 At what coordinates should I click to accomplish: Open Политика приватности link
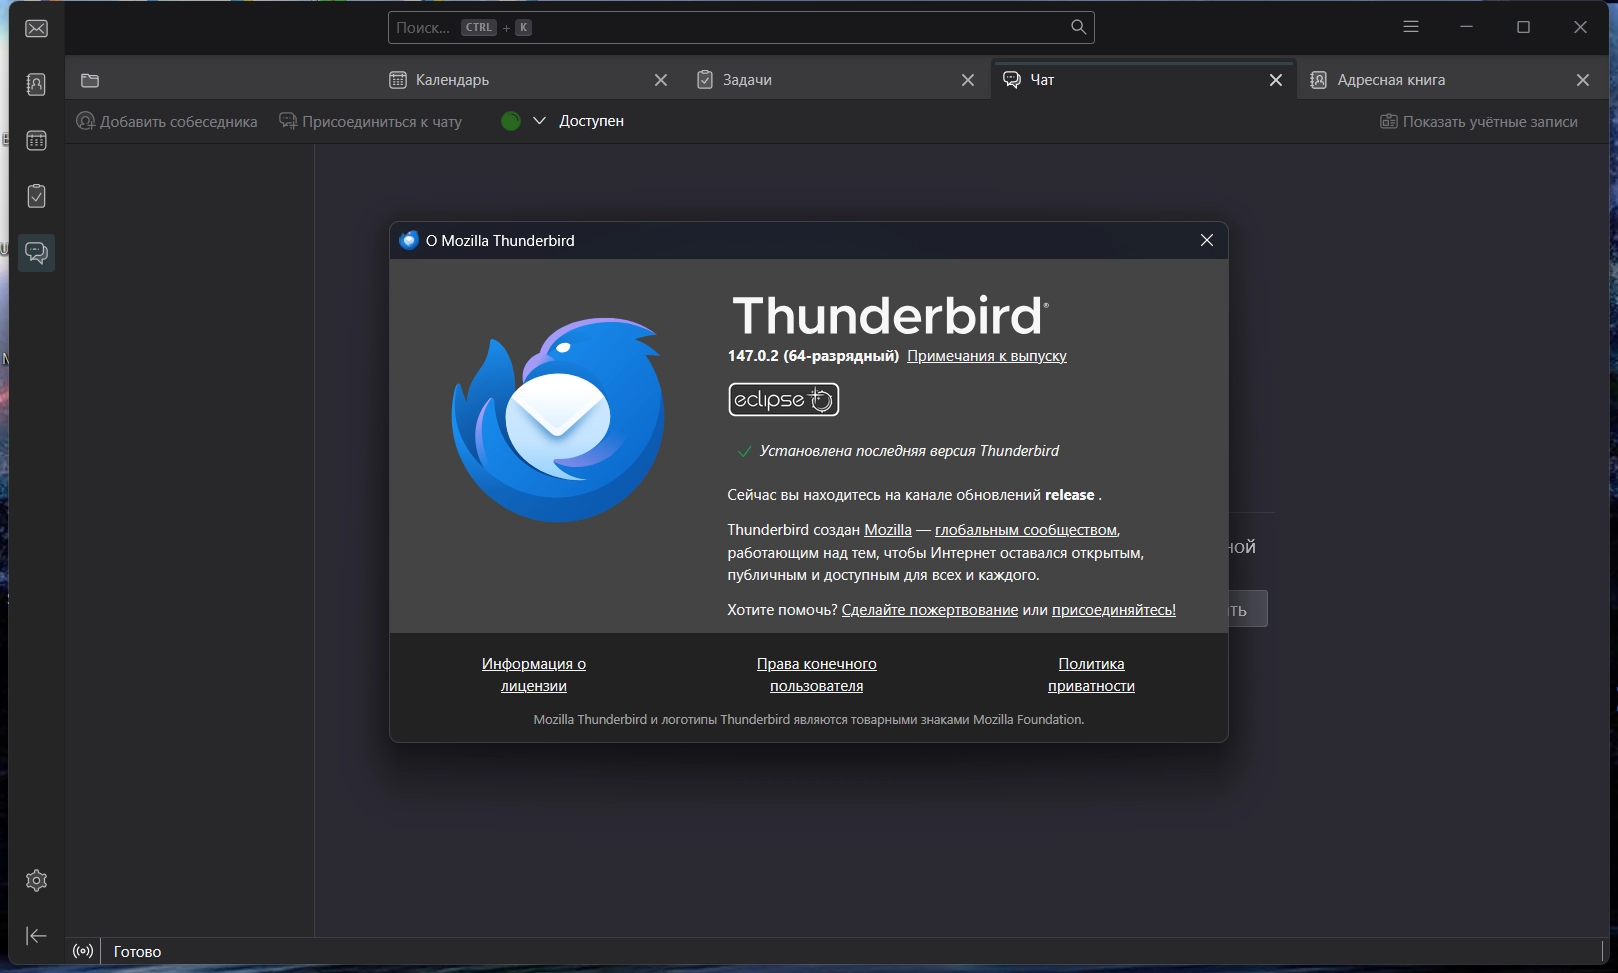point(1091,675)
